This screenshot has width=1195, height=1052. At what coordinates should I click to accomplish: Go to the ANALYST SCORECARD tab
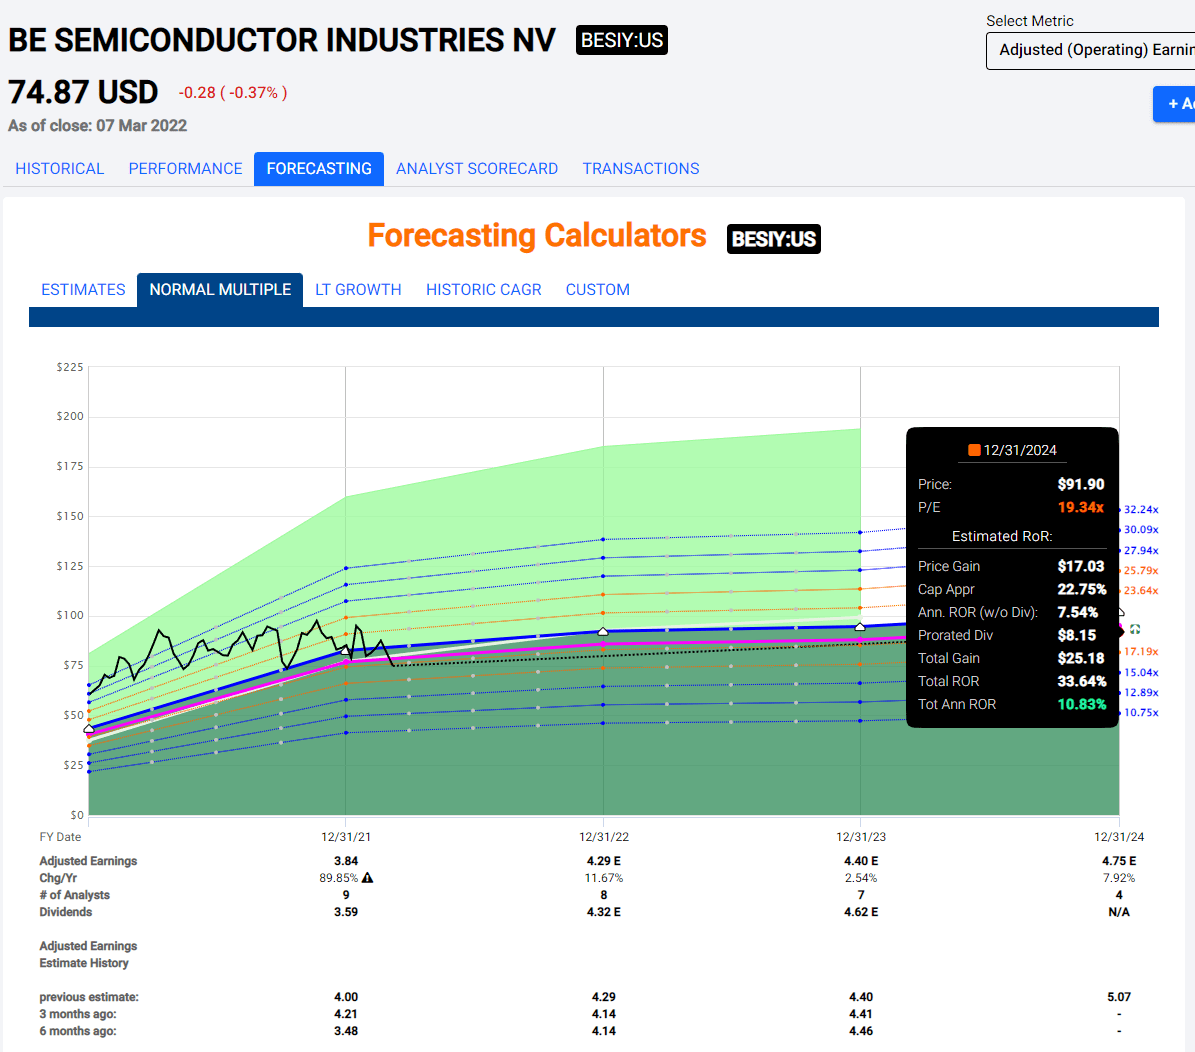pos(477,168)
